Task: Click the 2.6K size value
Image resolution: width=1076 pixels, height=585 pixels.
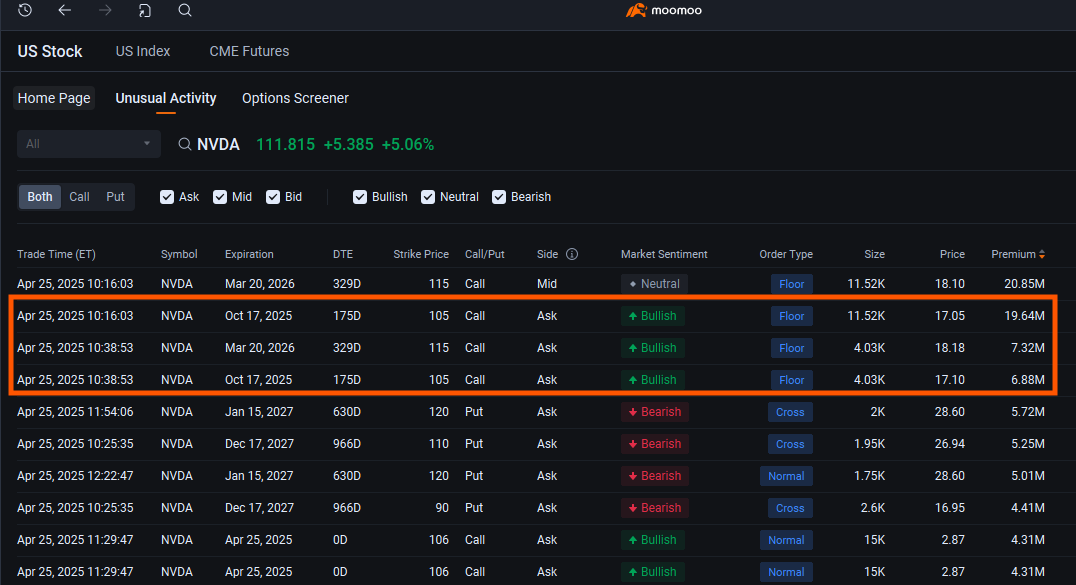Action: coord(873,508)
